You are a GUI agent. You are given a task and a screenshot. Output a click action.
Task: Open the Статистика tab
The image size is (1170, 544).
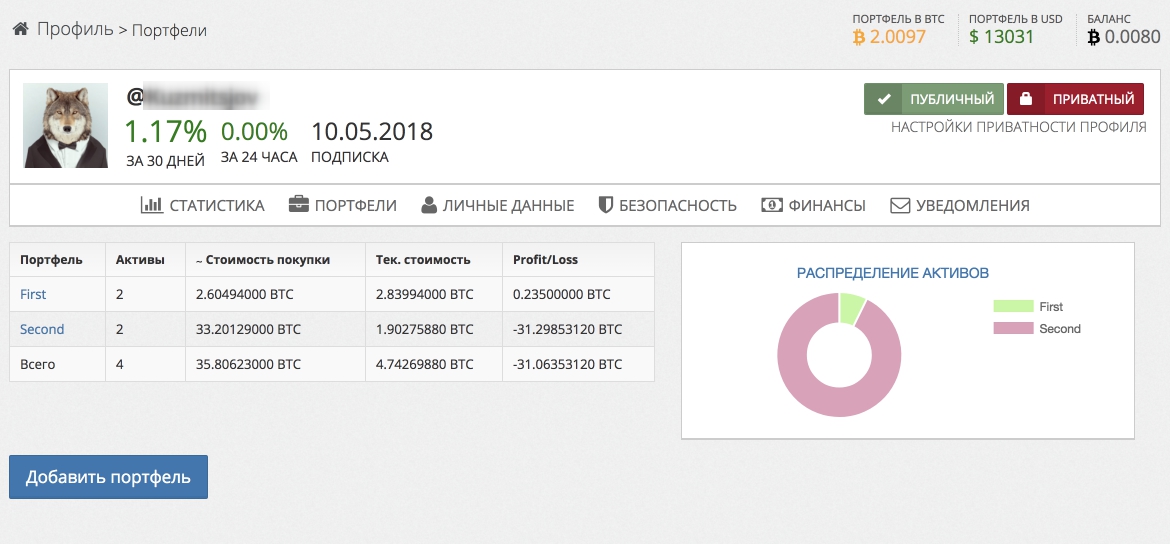(x=203, y=205)
